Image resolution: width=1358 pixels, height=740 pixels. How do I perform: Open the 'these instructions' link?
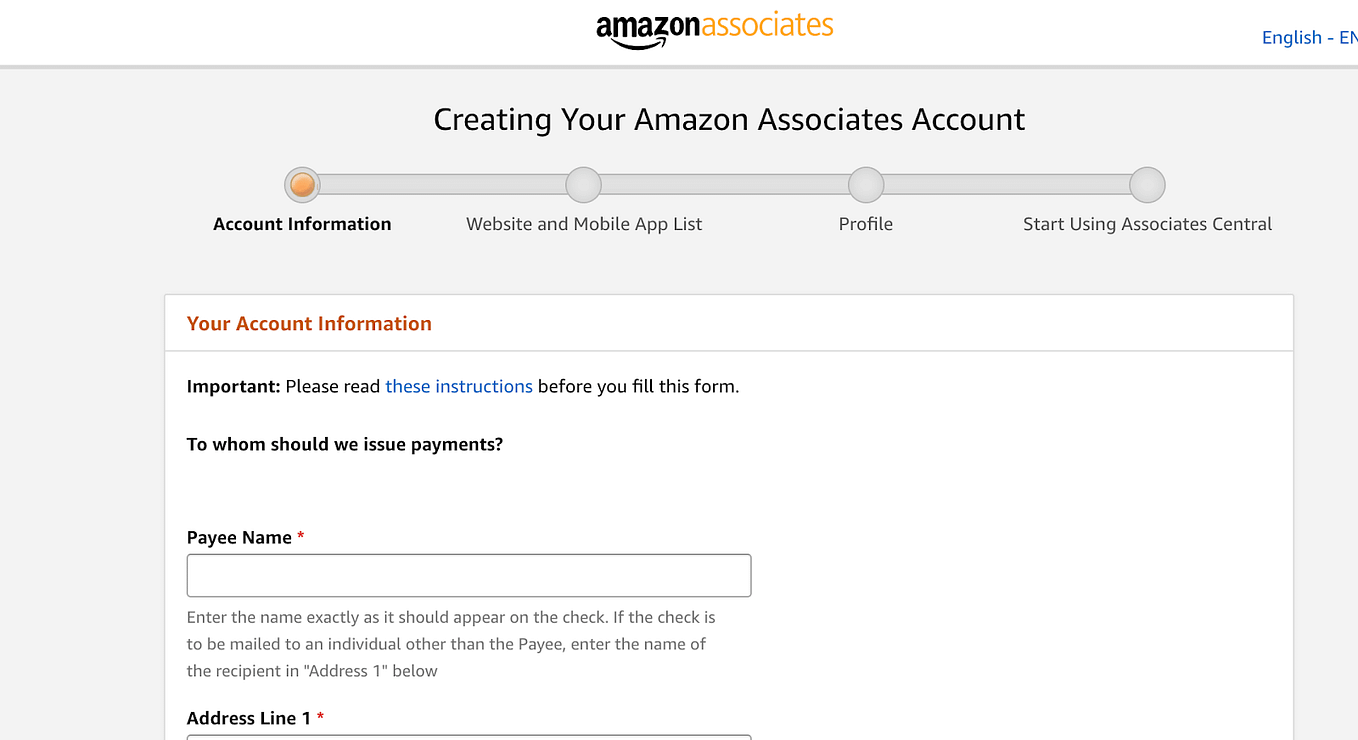coord(458,386)
